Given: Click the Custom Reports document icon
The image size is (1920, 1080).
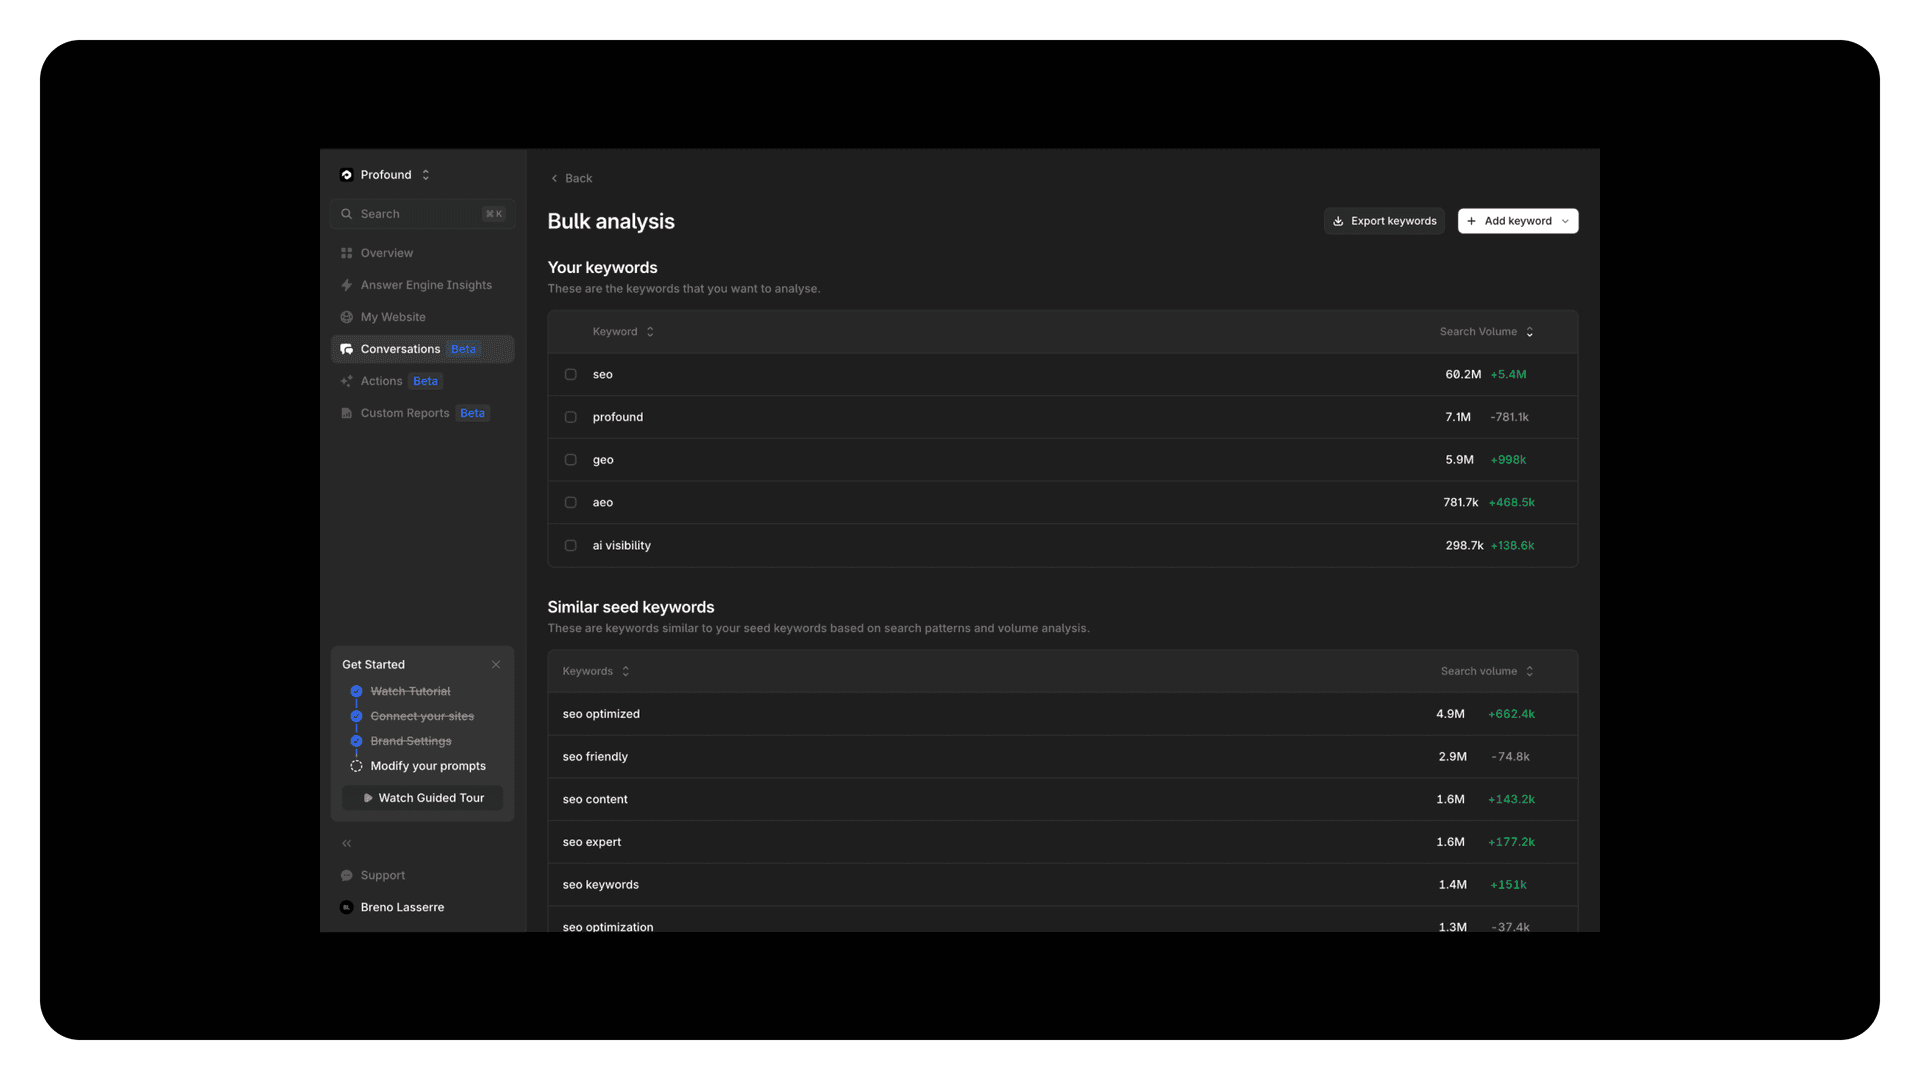Looking at the screenshot, I should pos(346,413).
